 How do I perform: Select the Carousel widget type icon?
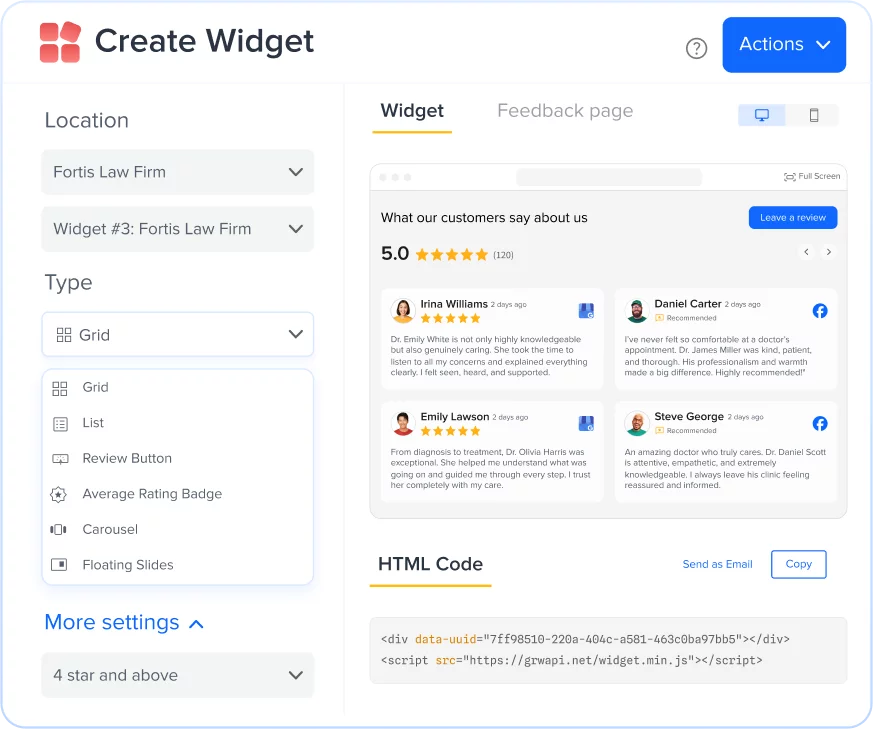[x=59, y=529]
